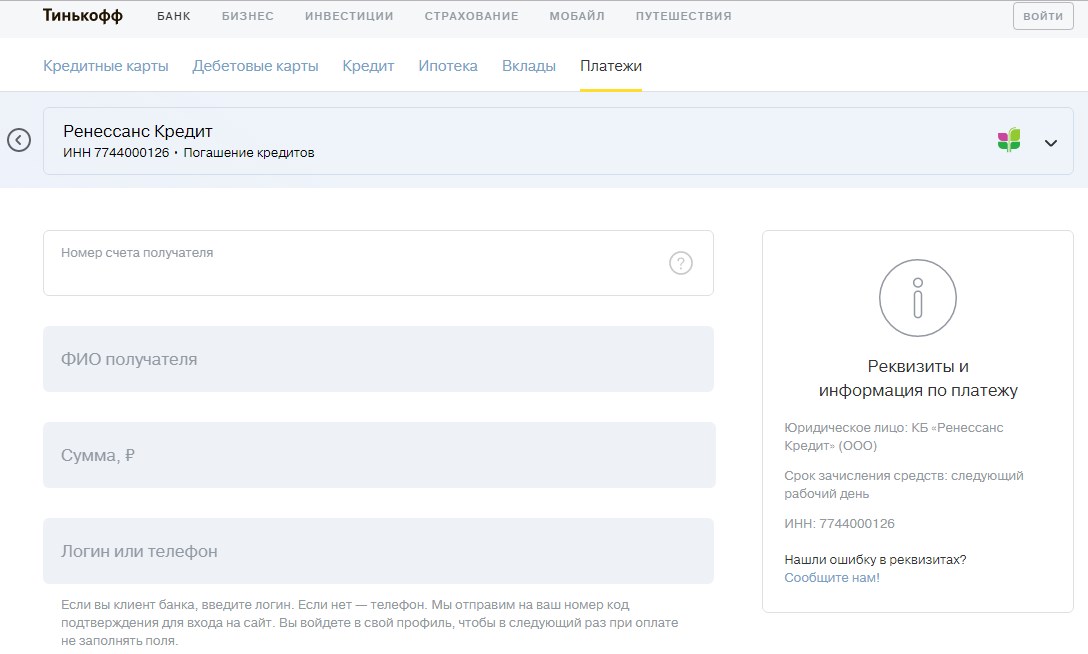Select Страхование in top navigation
The height and width of the screenshot is (654, 1088).
pyautogui.click(x=471, y=16)
